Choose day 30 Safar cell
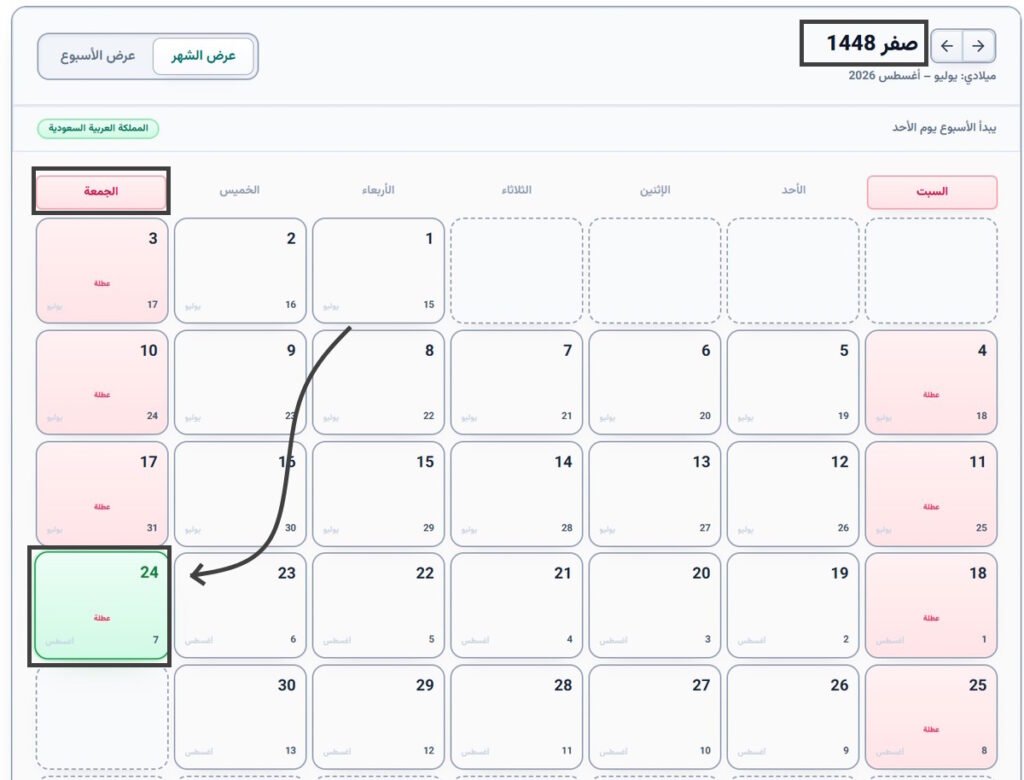This screenshot has width=1024, height=780. pyautogui.click(x=240, y=717)
